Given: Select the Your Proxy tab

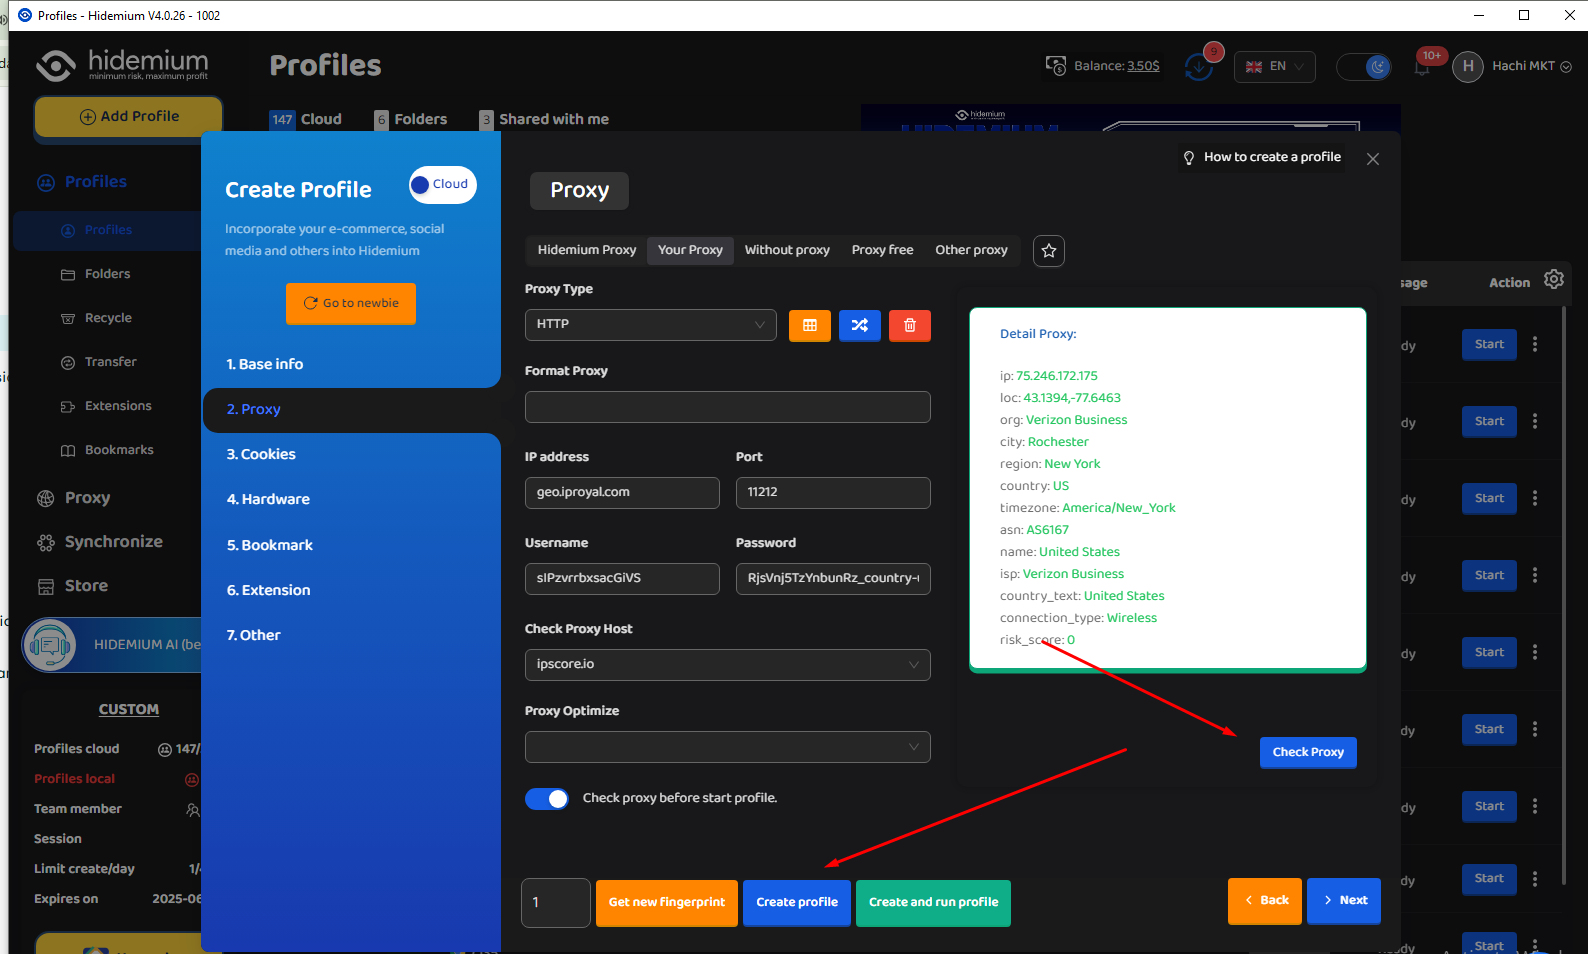Looking at the screenshot, I should coord(690,250).
